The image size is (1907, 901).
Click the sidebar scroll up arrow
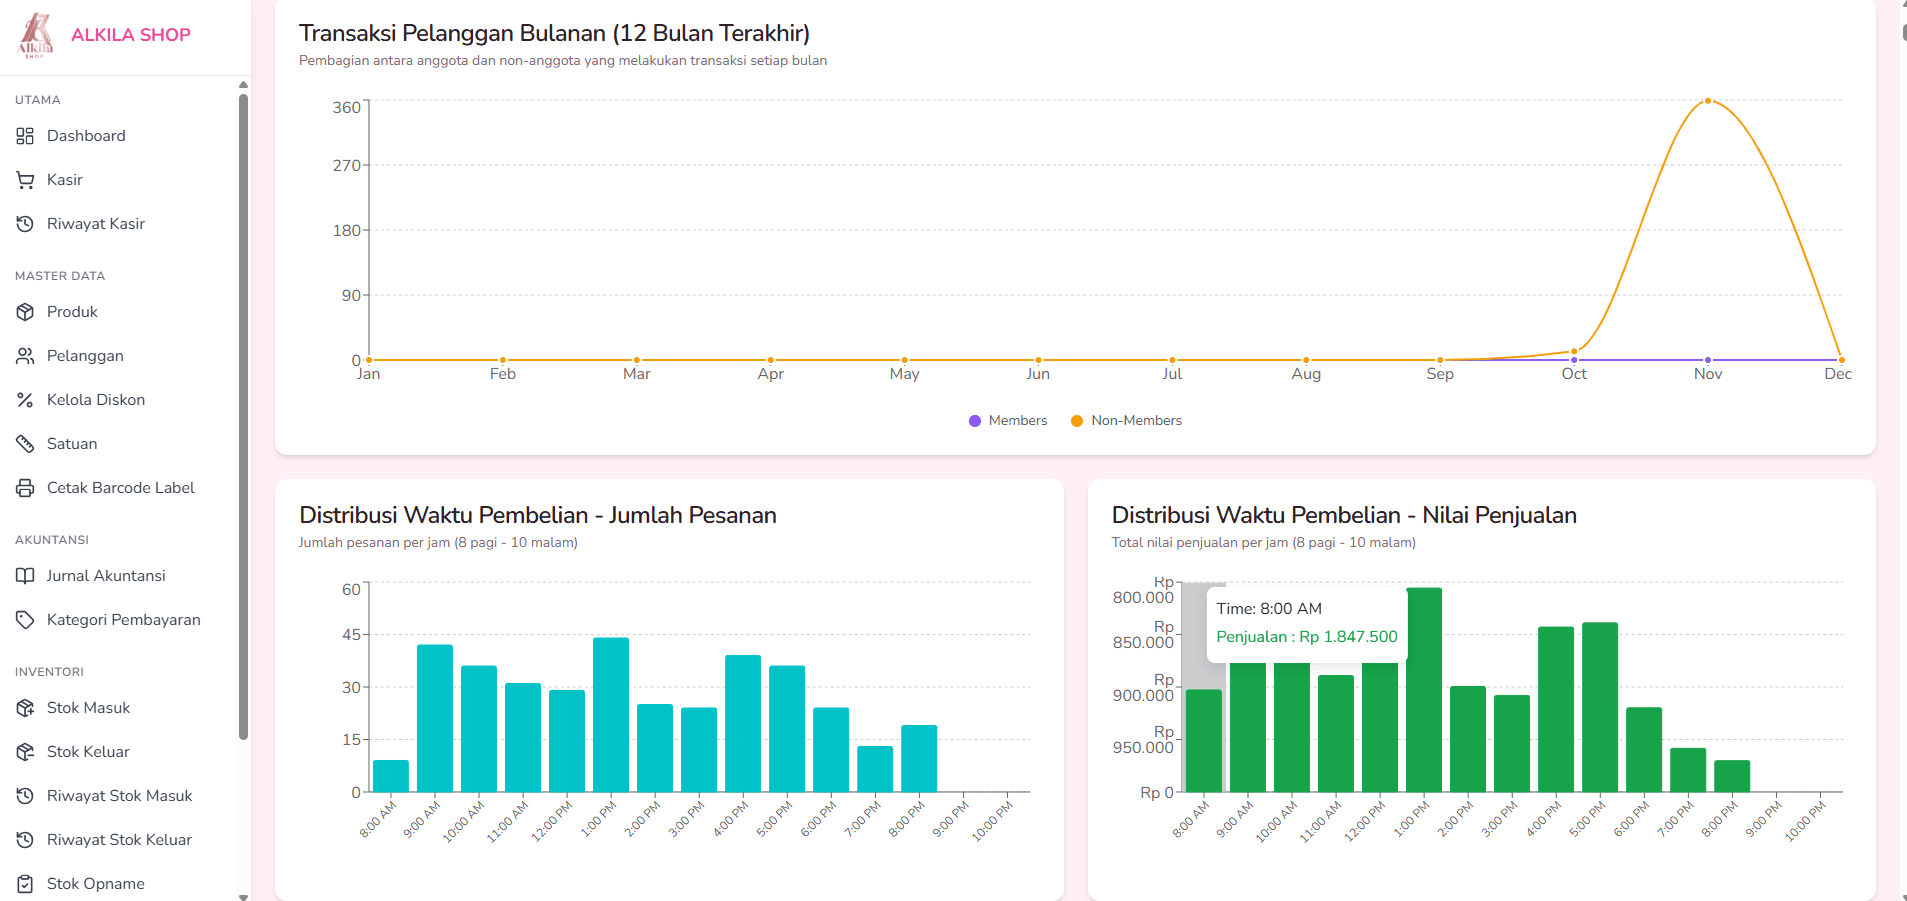(x=243, y=85)
